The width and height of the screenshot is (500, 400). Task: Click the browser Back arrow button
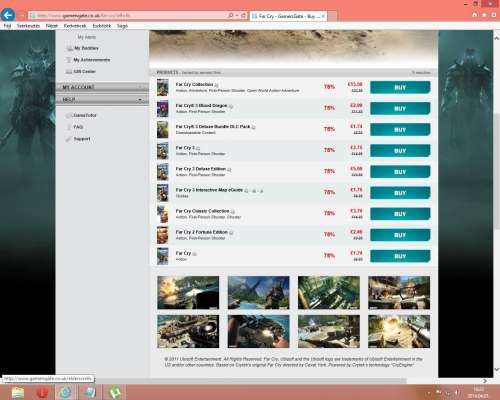pyautogui.click(x=8, y=15)
